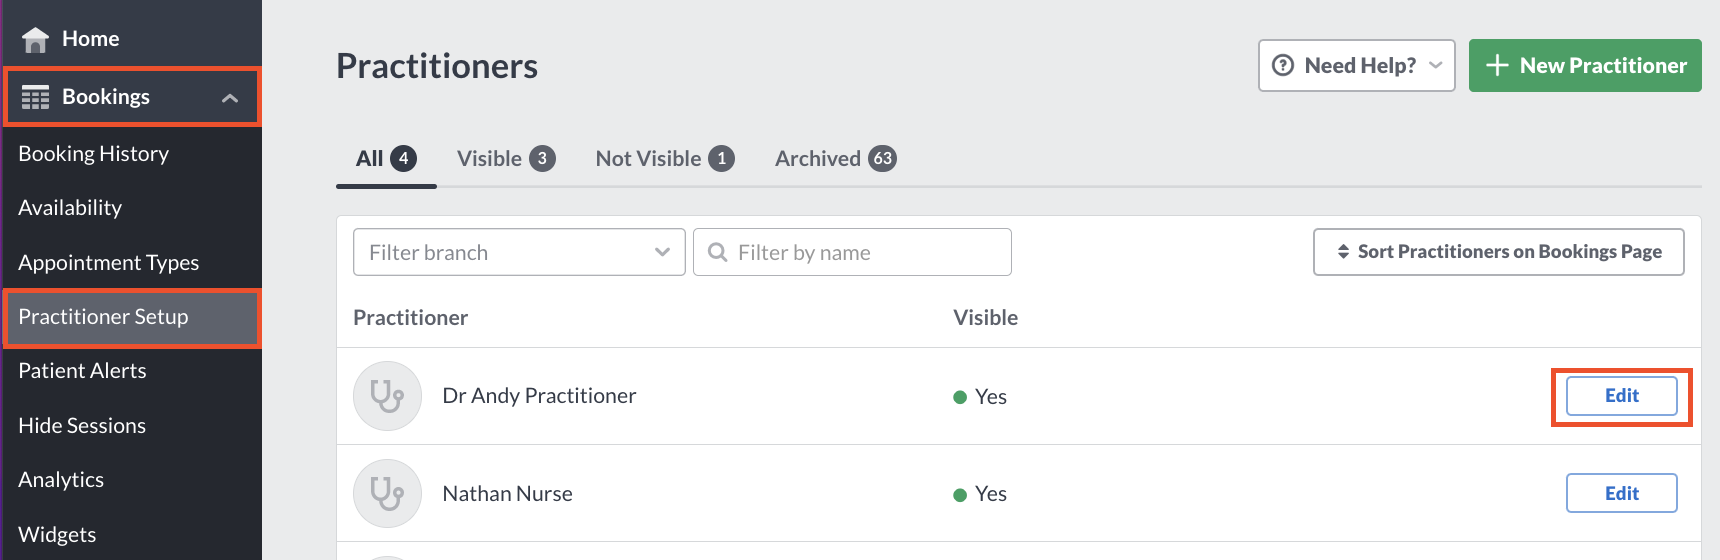Click the sort arrows icon
Screen dimensions: 1720x560
[1343, 252]
